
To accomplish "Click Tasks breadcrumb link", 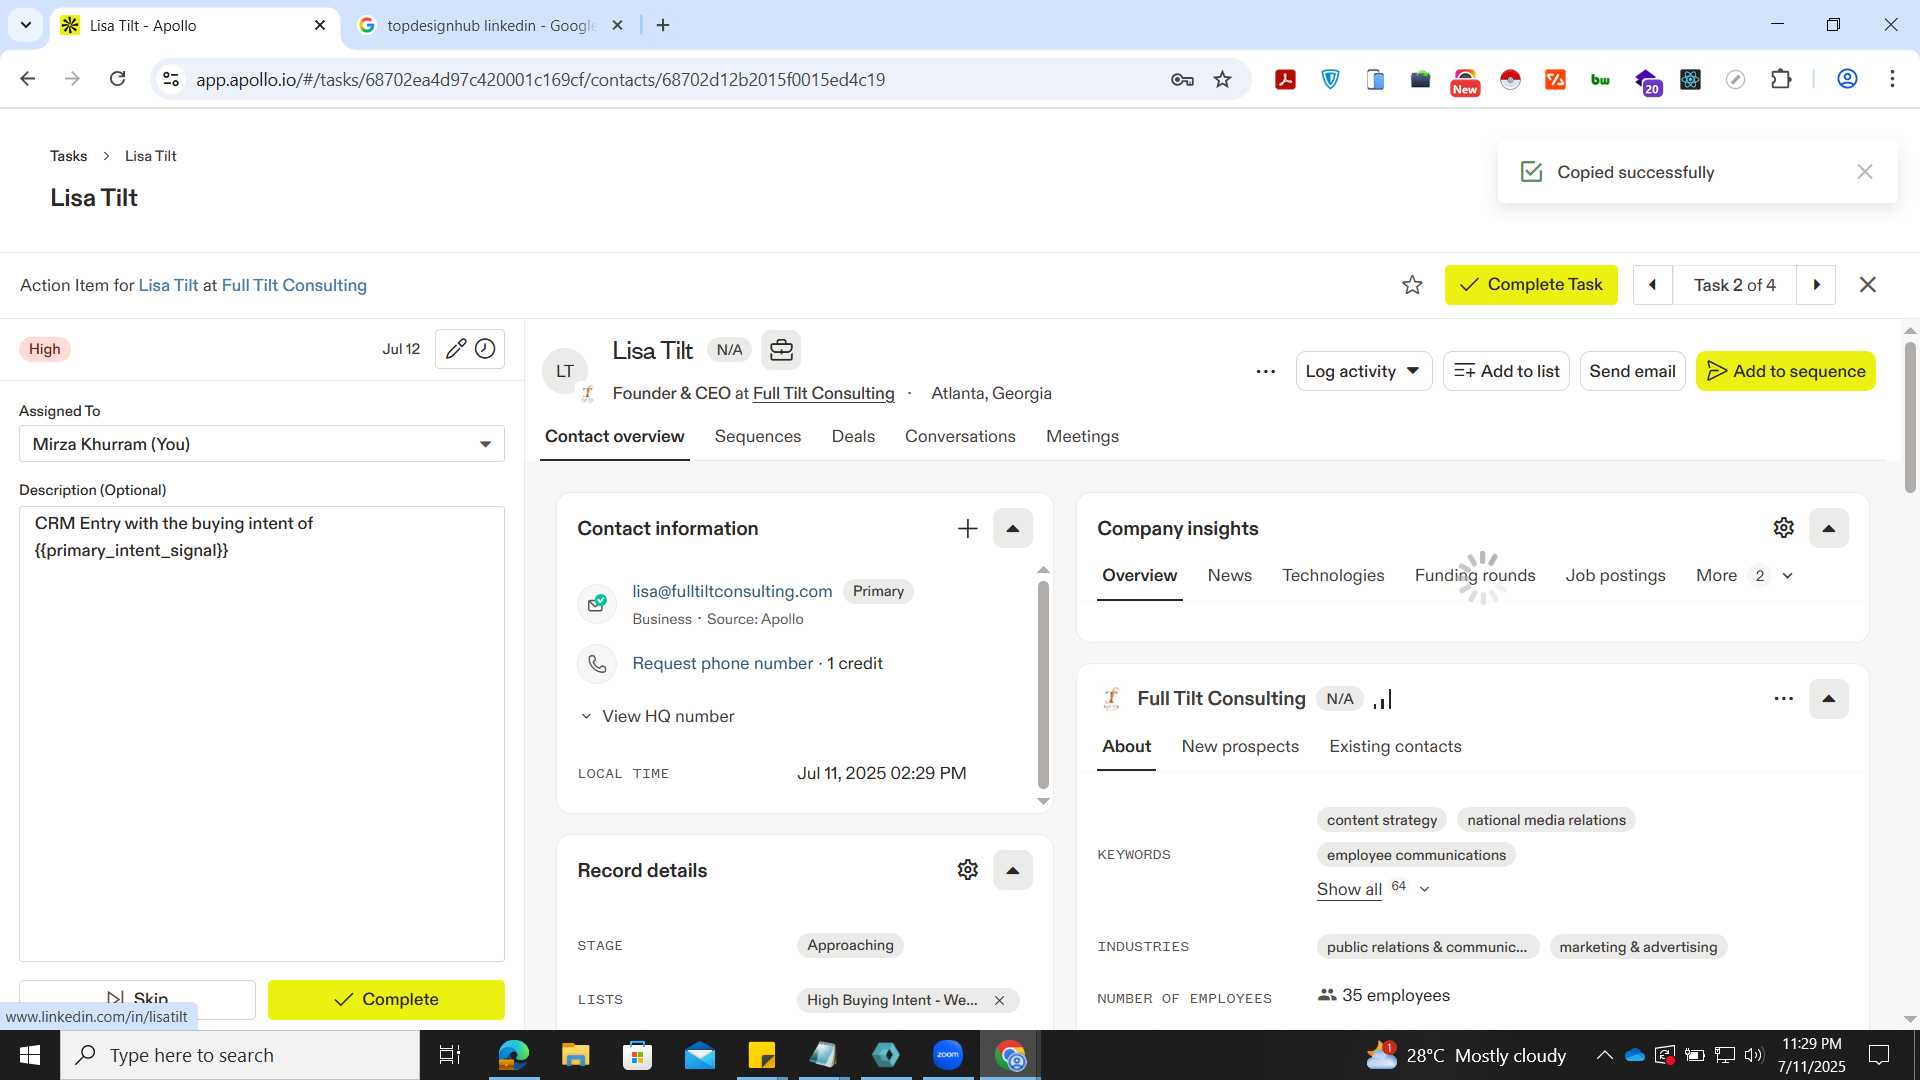I will (x=68, y=156).
